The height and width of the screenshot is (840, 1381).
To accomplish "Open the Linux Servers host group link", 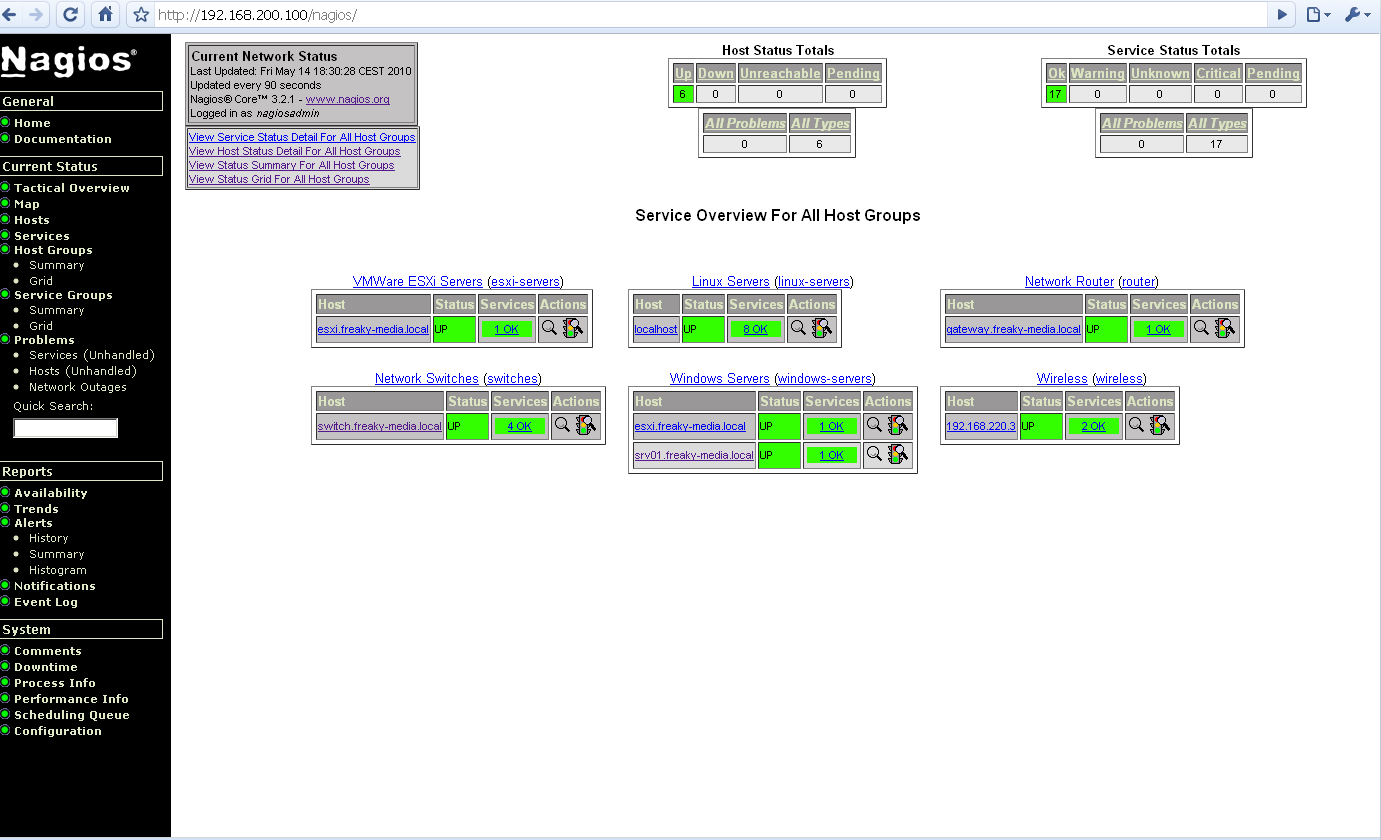I will coord(730,282).
